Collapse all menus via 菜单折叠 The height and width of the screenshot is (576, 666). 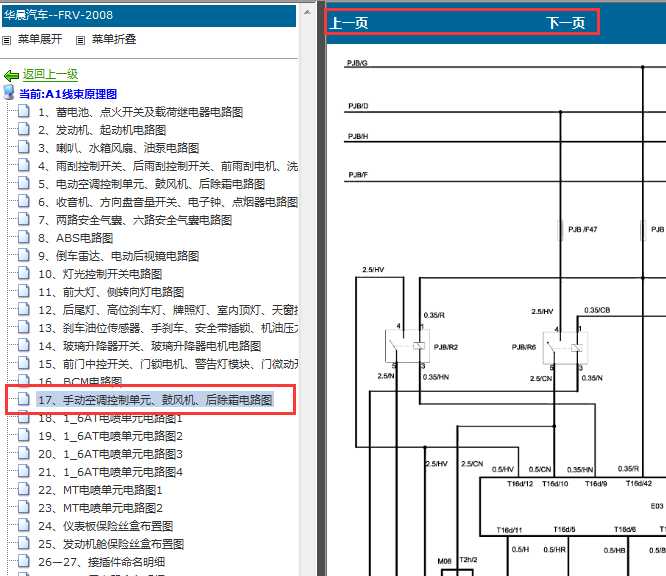click(114, 40)
